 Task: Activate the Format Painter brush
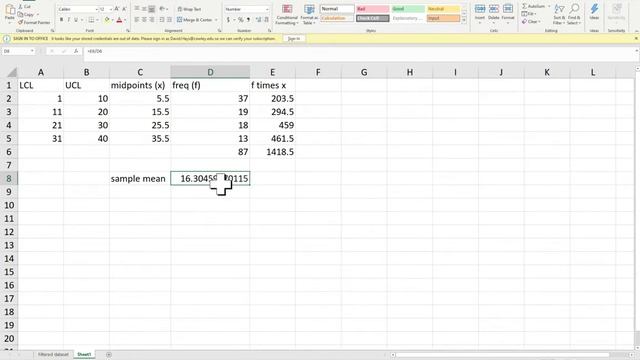(x=34, y=22)
